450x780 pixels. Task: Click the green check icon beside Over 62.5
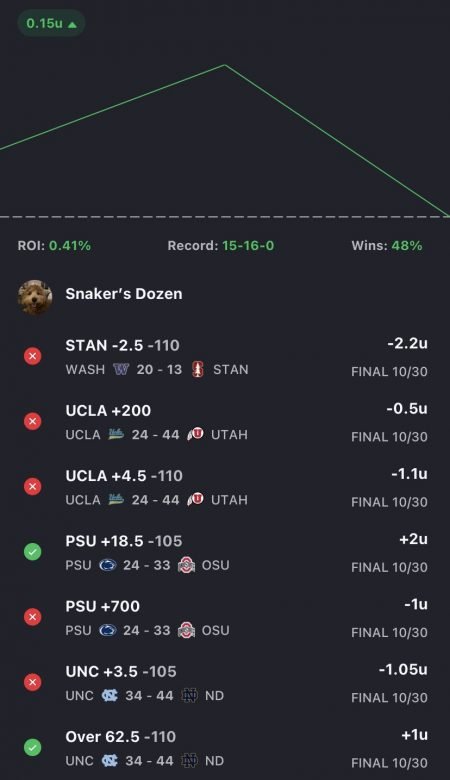[33, 747]
